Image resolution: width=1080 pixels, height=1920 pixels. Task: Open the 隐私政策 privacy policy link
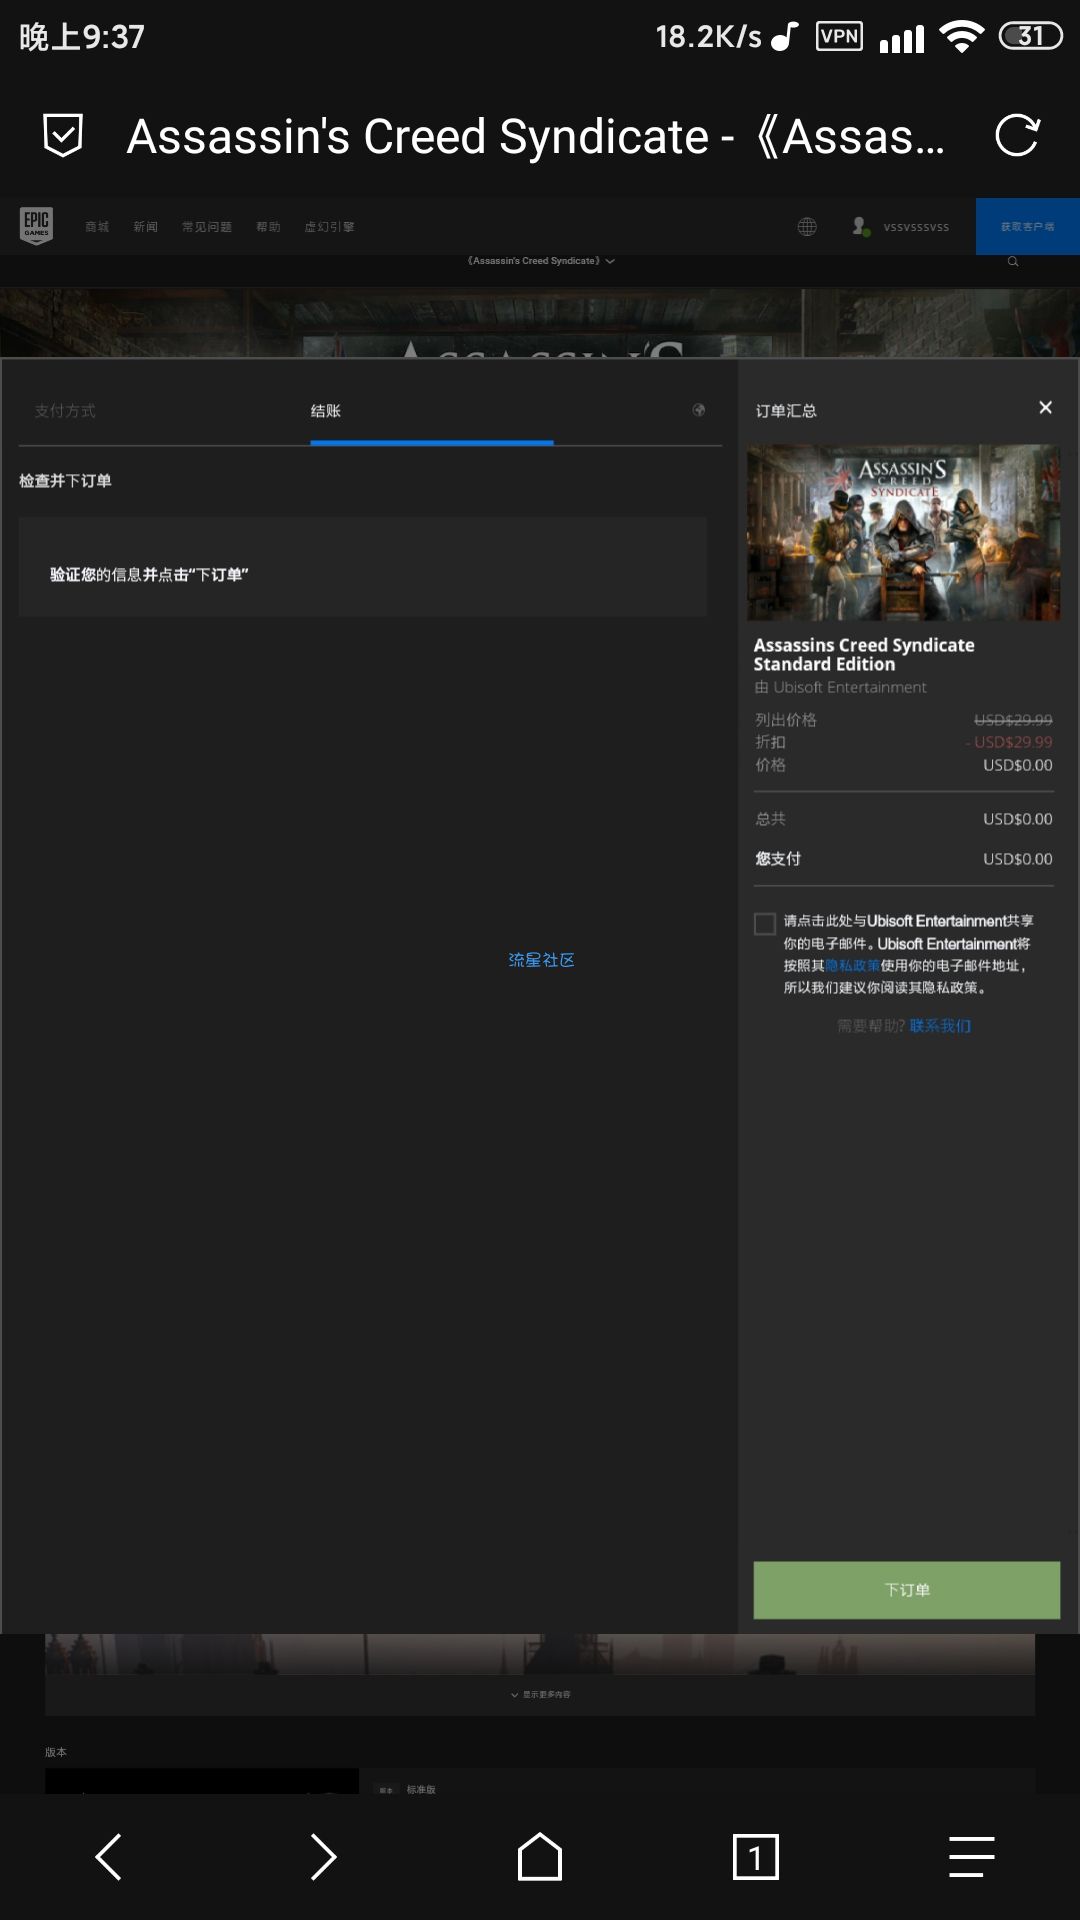[853, 966]
